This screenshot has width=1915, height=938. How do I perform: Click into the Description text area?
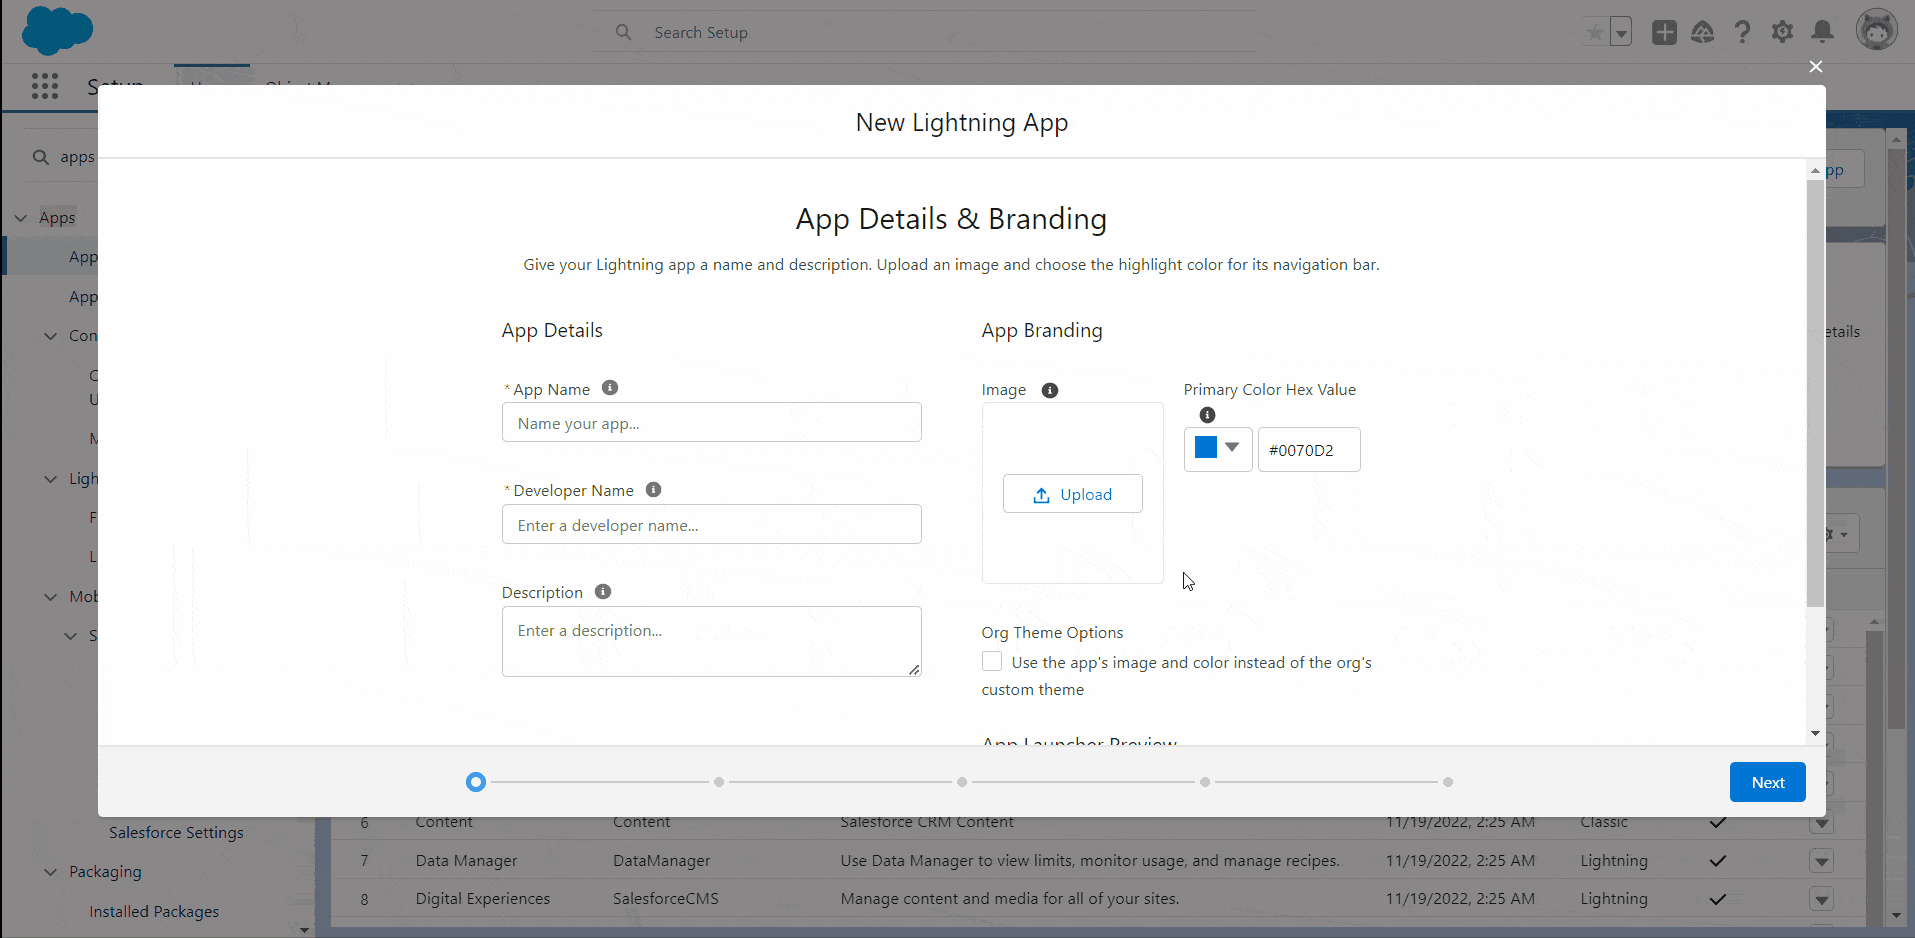712,641
